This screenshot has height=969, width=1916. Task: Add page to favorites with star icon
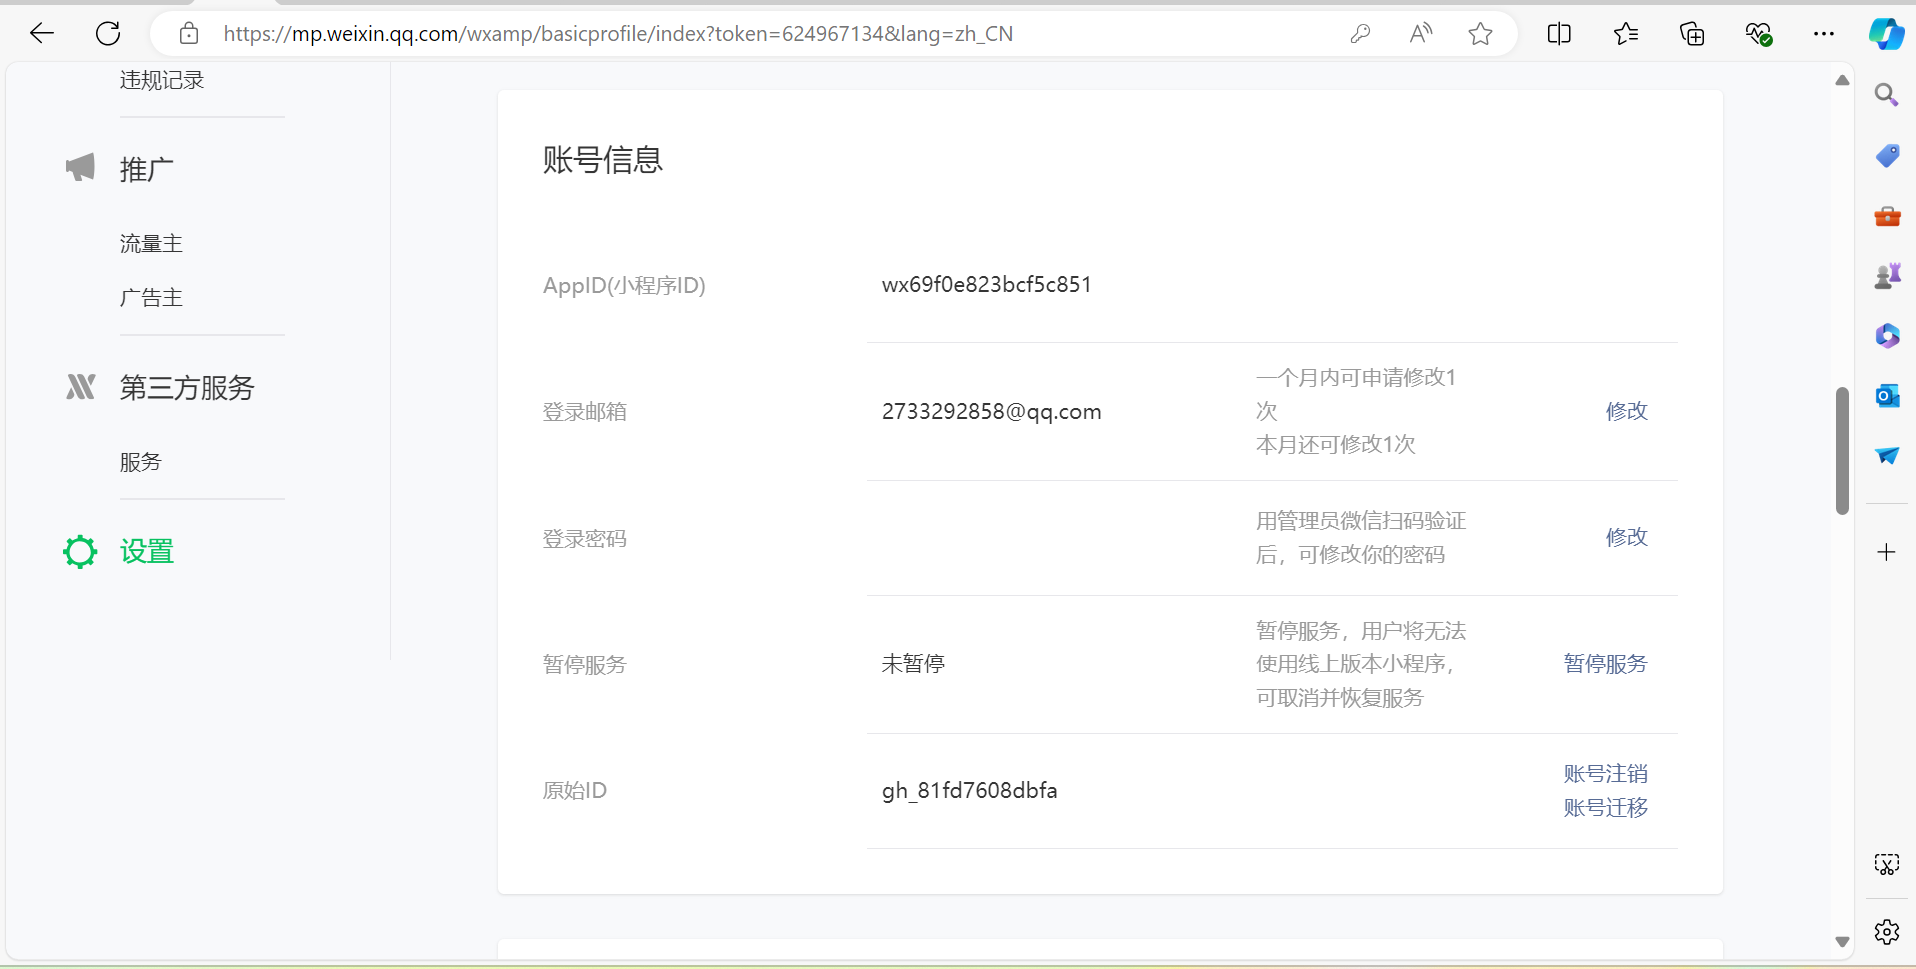point(1481,34)
